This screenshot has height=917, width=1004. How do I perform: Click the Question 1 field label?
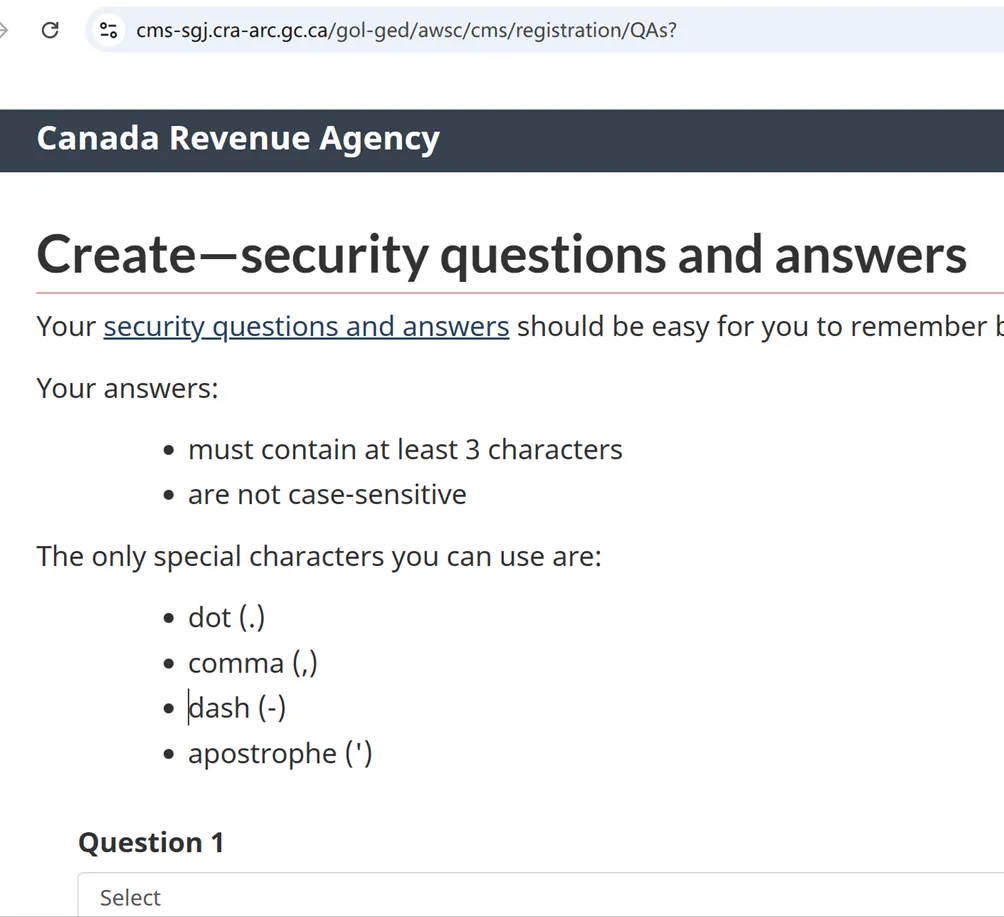click(x=151, y=842)
